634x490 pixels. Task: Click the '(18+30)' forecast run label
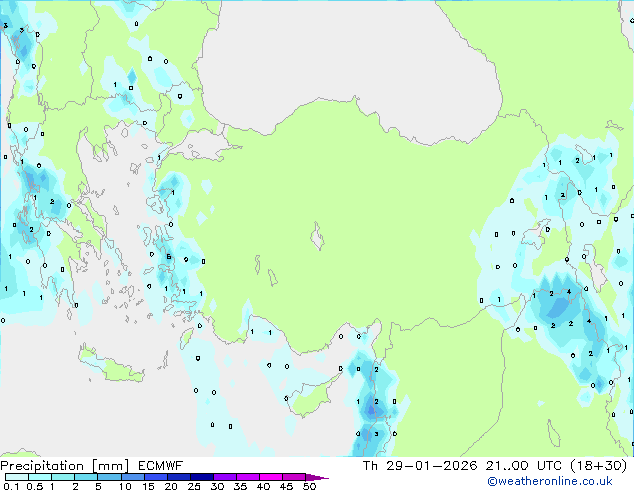599,466
